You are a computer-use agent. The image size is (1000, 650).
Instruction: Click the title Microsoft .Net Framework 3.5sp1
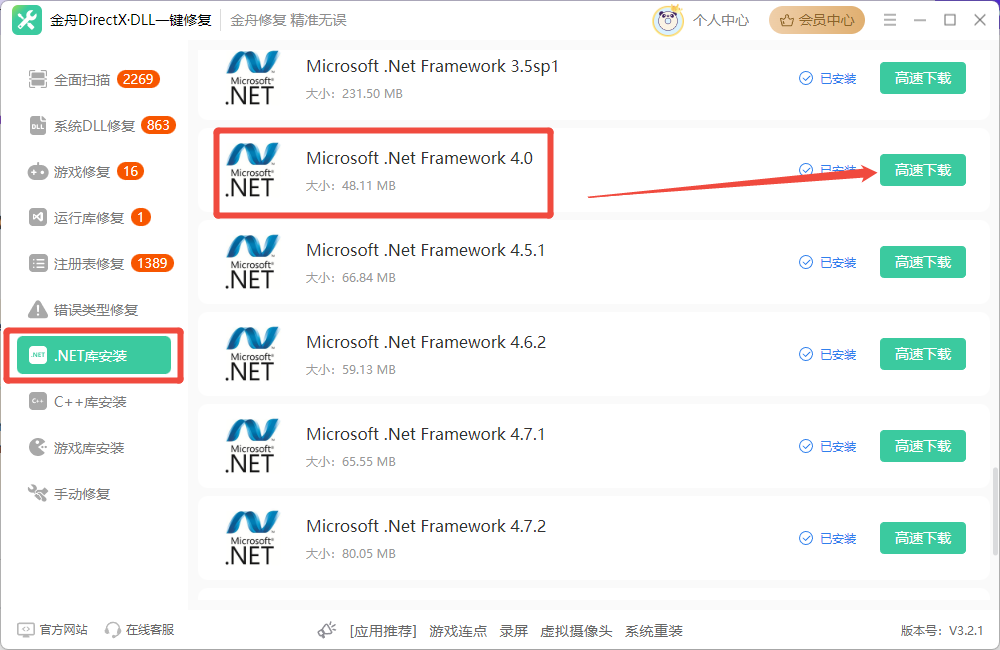[x=432, y=66]
